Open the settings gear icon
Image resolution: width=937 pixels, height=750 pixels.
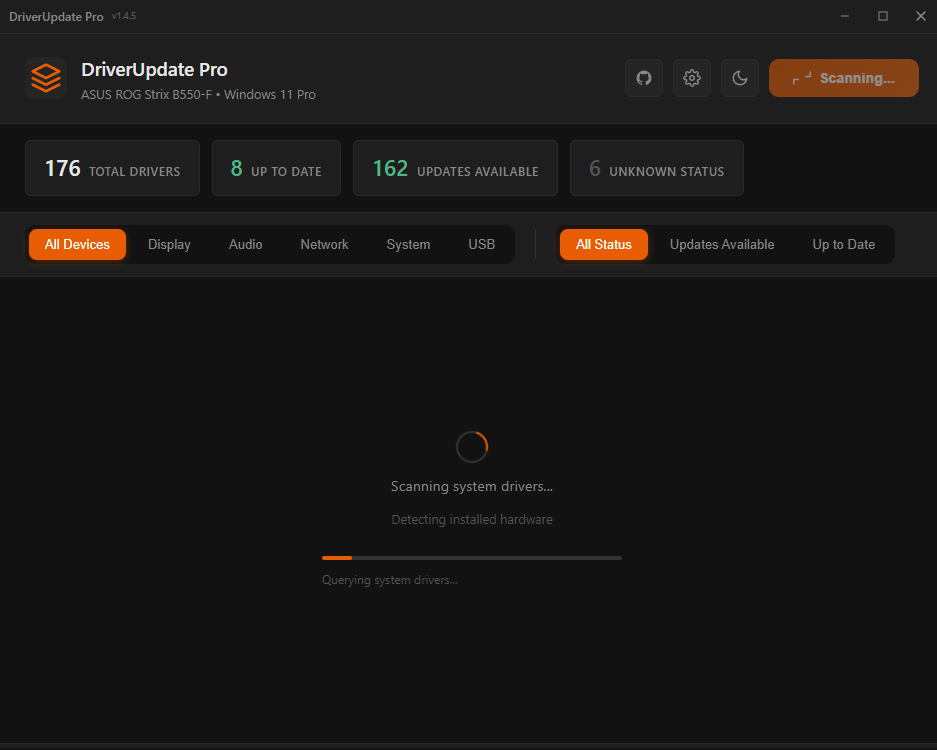tap(691, 78)
